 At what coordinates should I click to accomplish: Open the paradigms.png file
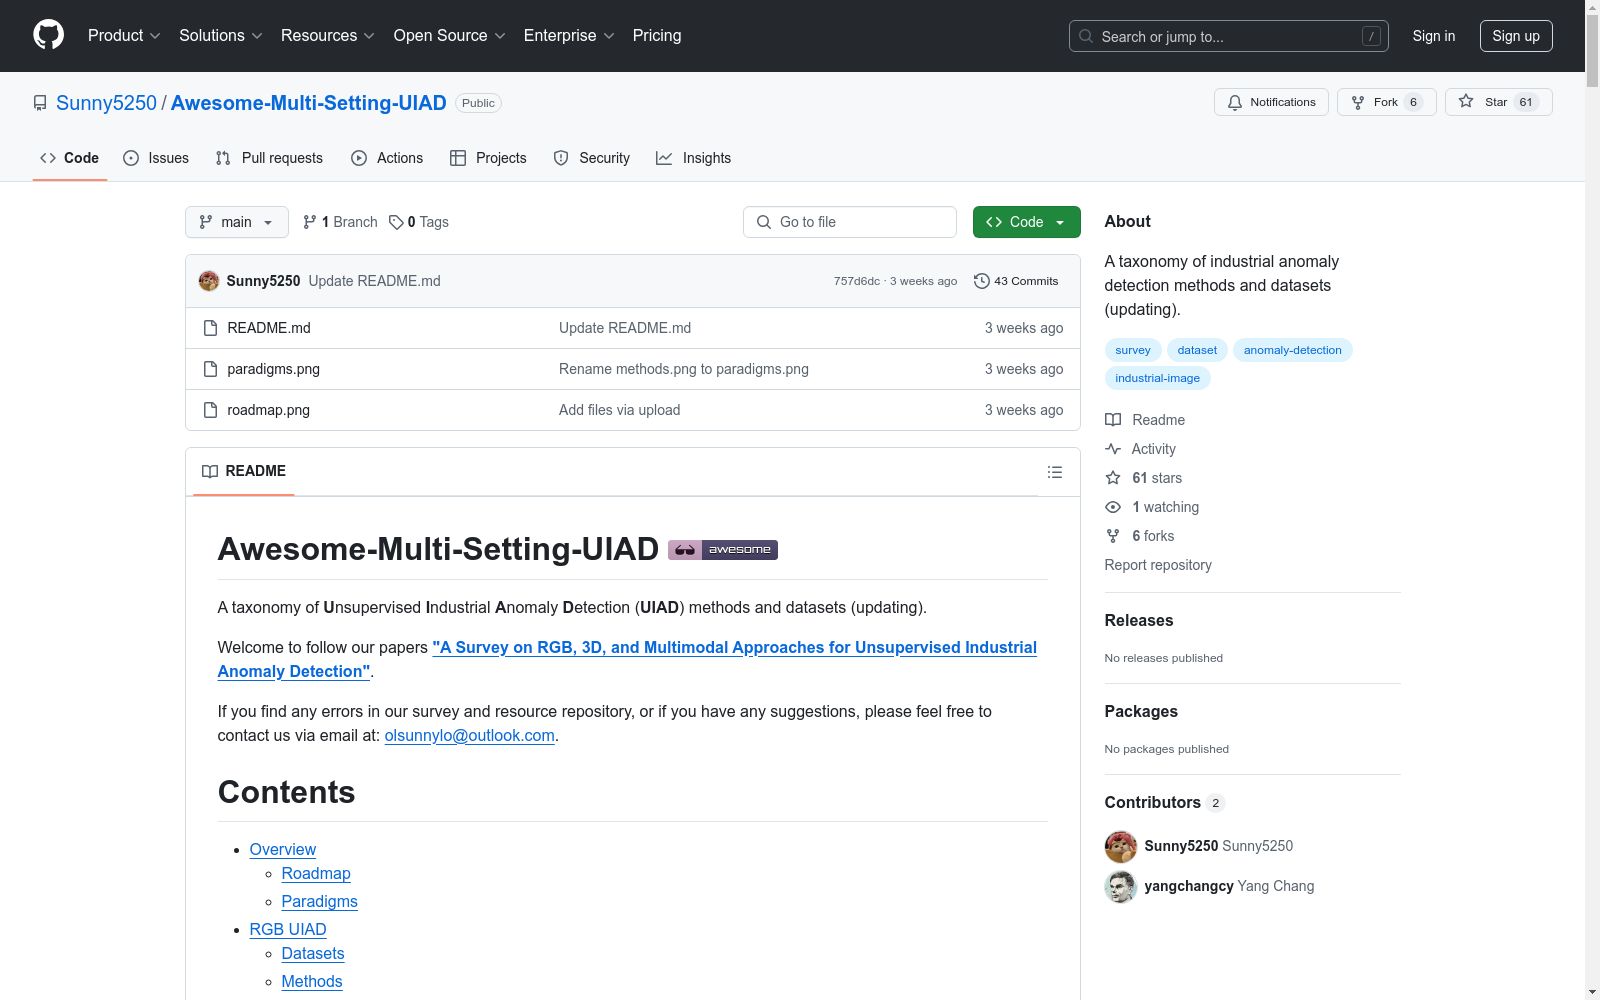pyautogui.click(x=273, y=369)
